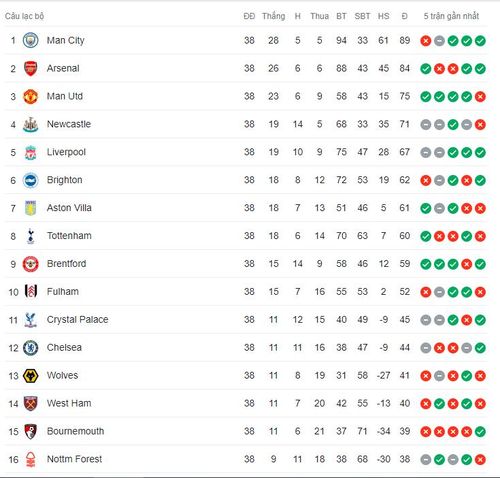This screenshot has width=500, height=478.
Task: Select the HS column header
Action: coord(383,16)
